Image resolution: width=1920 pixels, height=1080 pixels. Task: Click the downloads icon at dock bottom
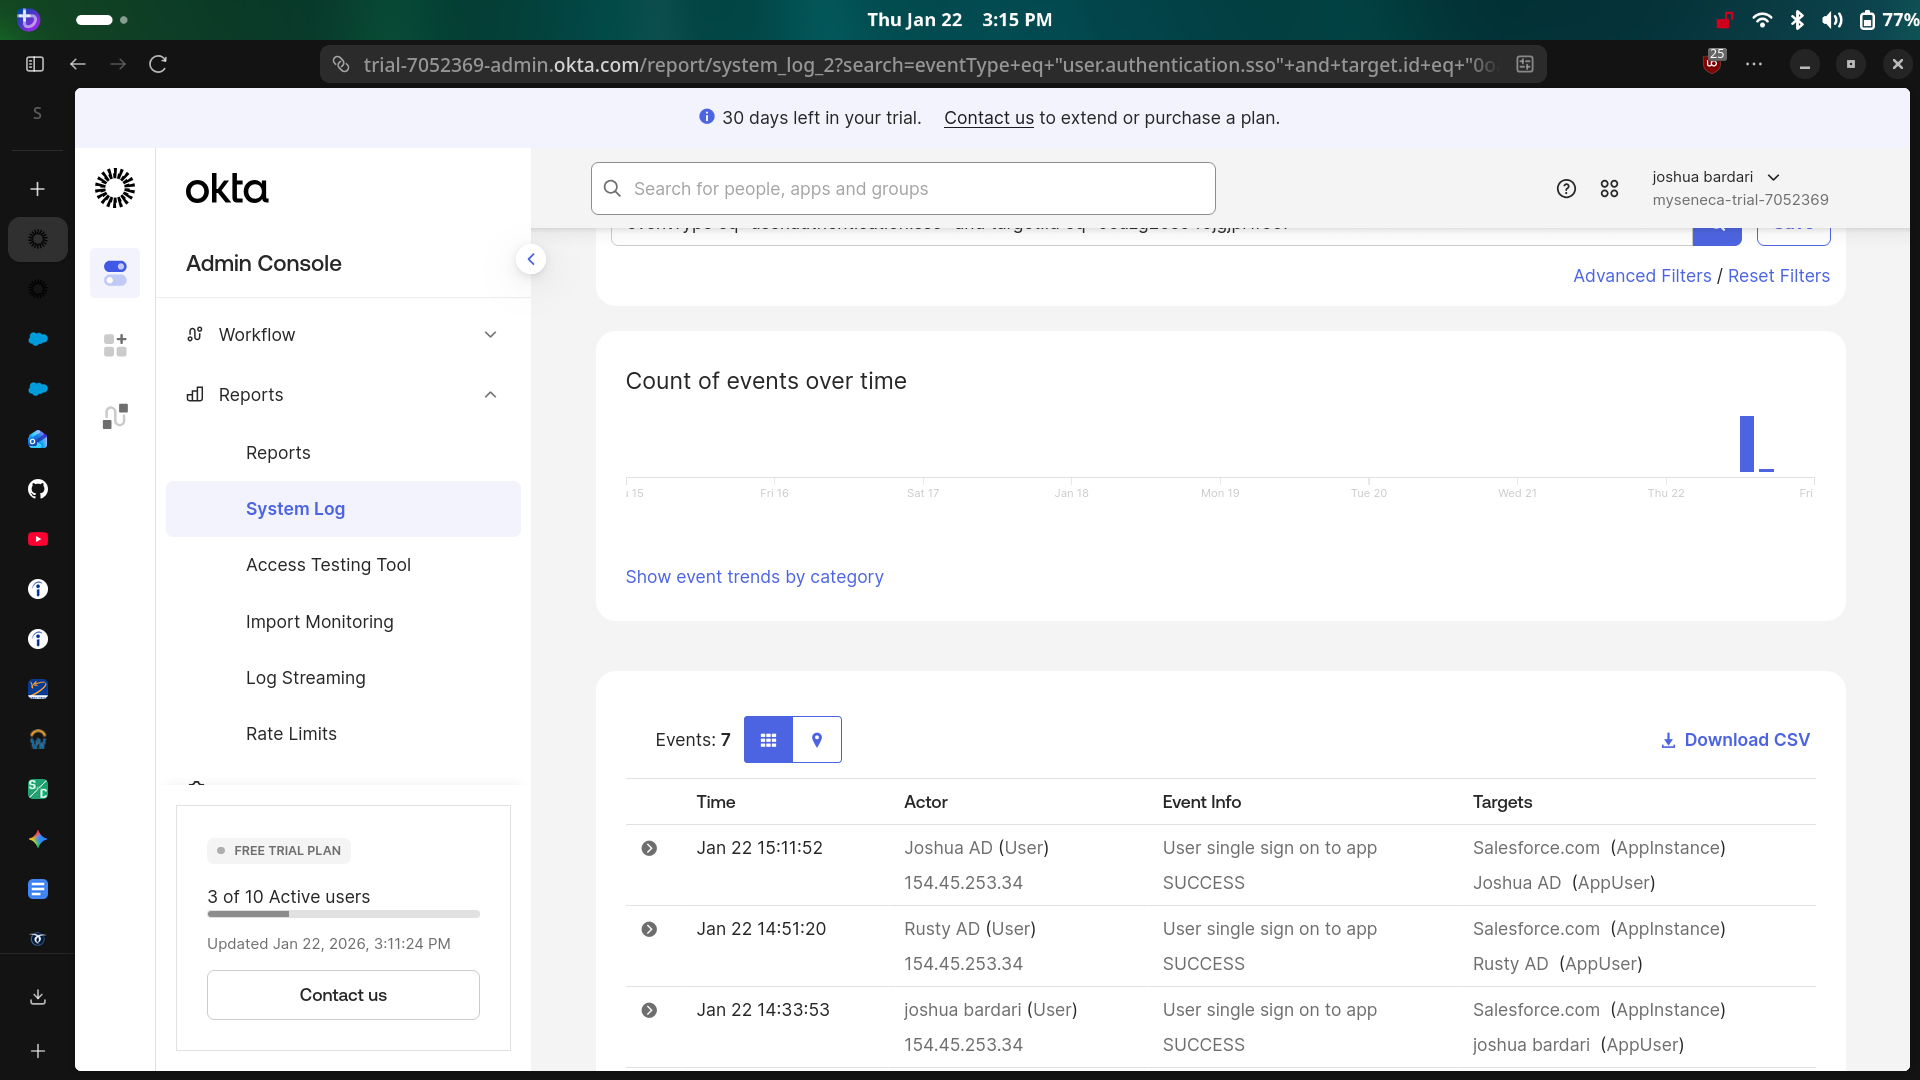coord(37,997)
